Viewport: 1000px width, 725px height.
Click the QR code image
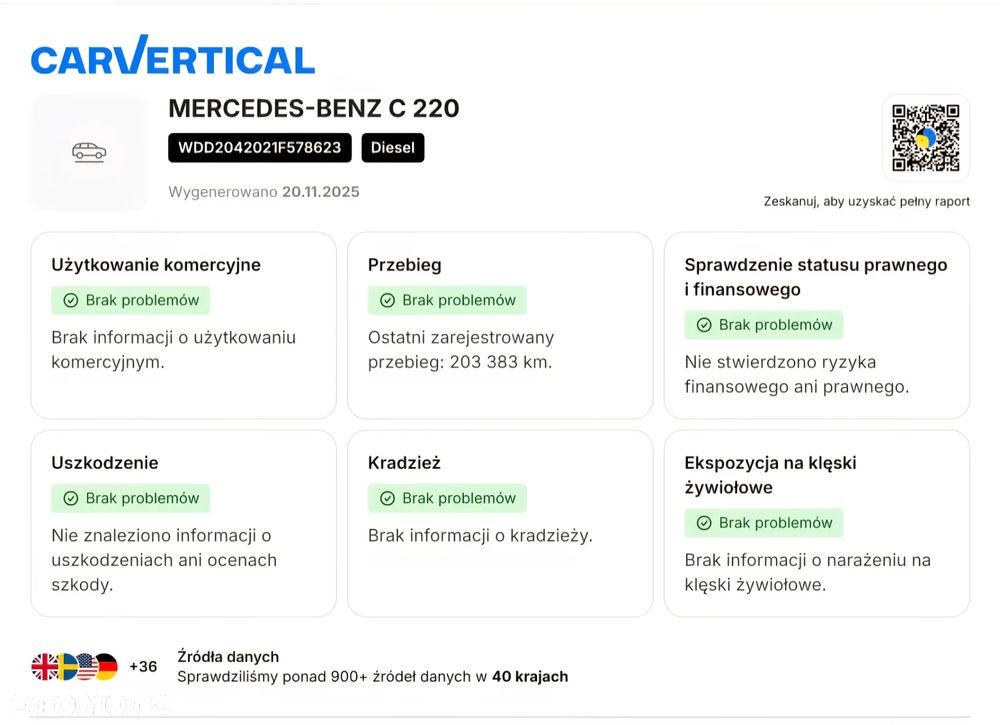point(926,138)
